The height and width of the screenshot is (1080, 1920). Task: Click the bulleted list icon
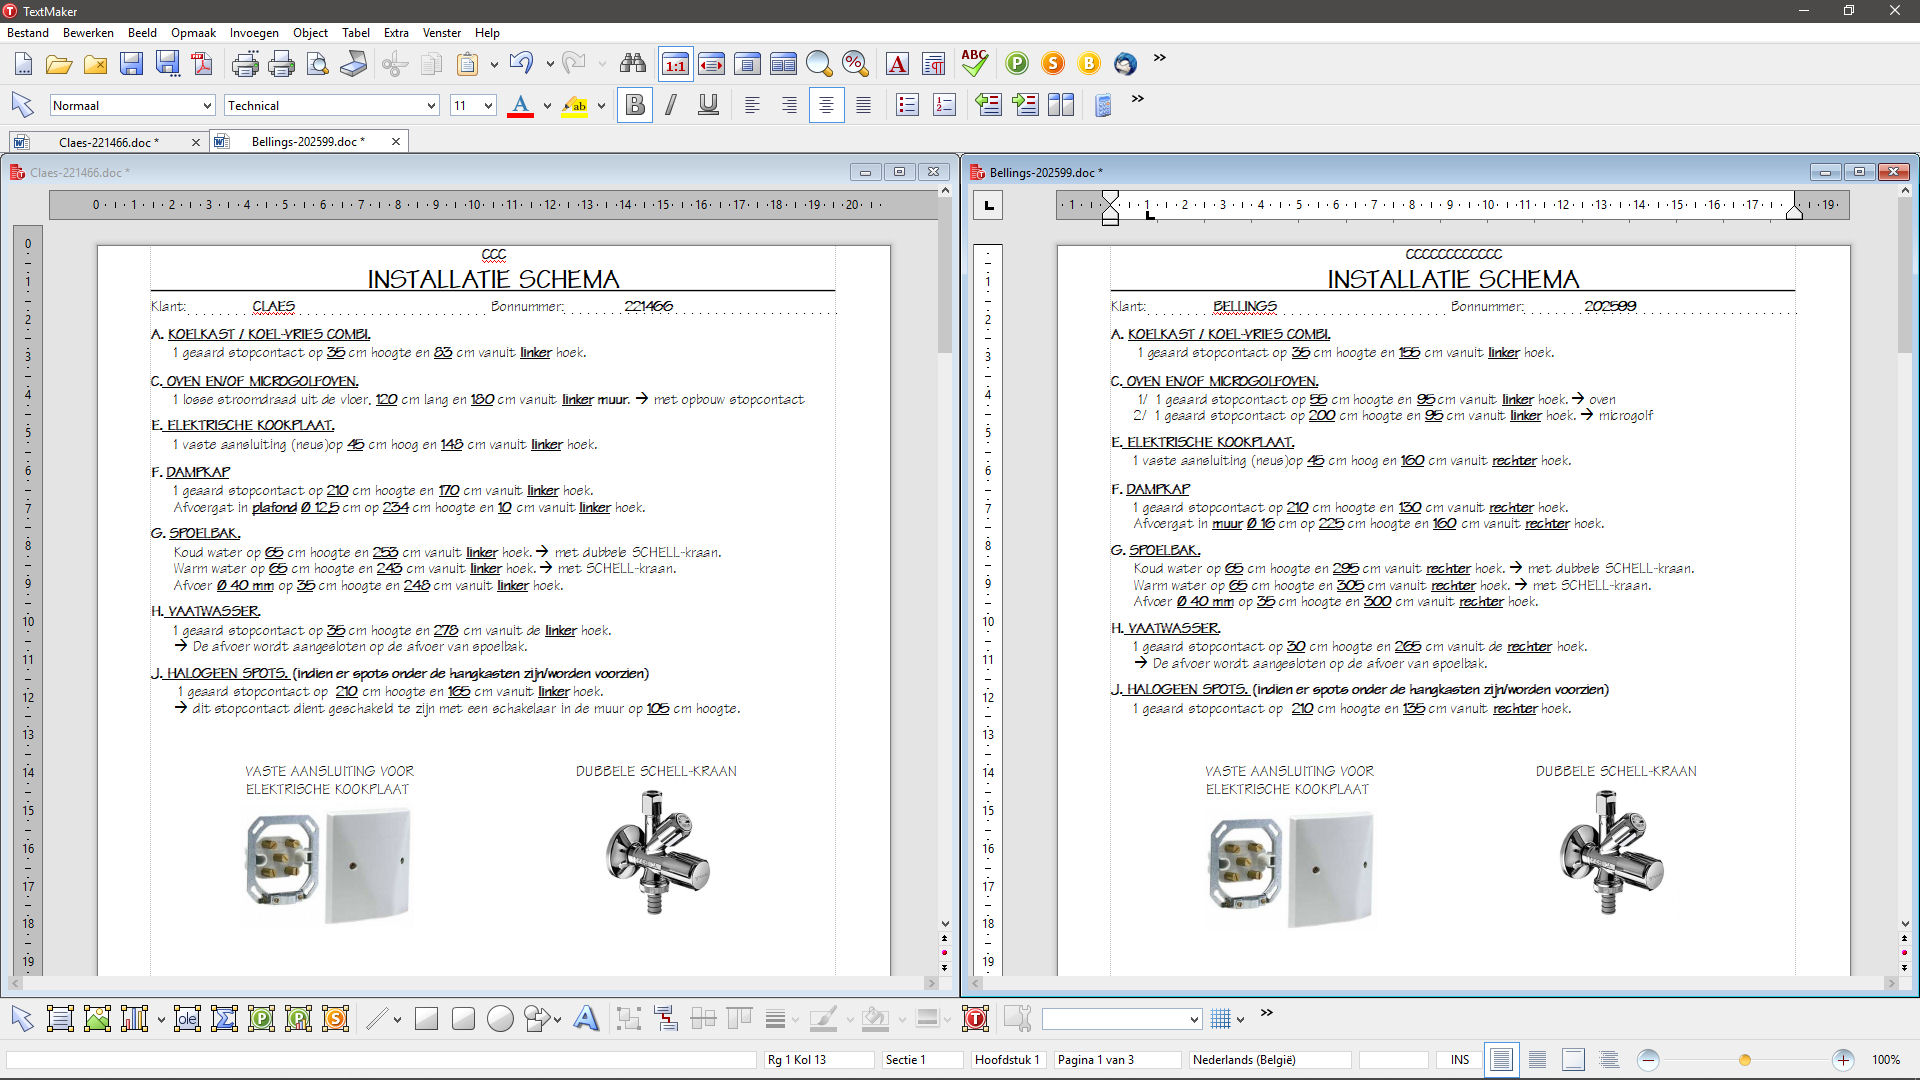907,105
